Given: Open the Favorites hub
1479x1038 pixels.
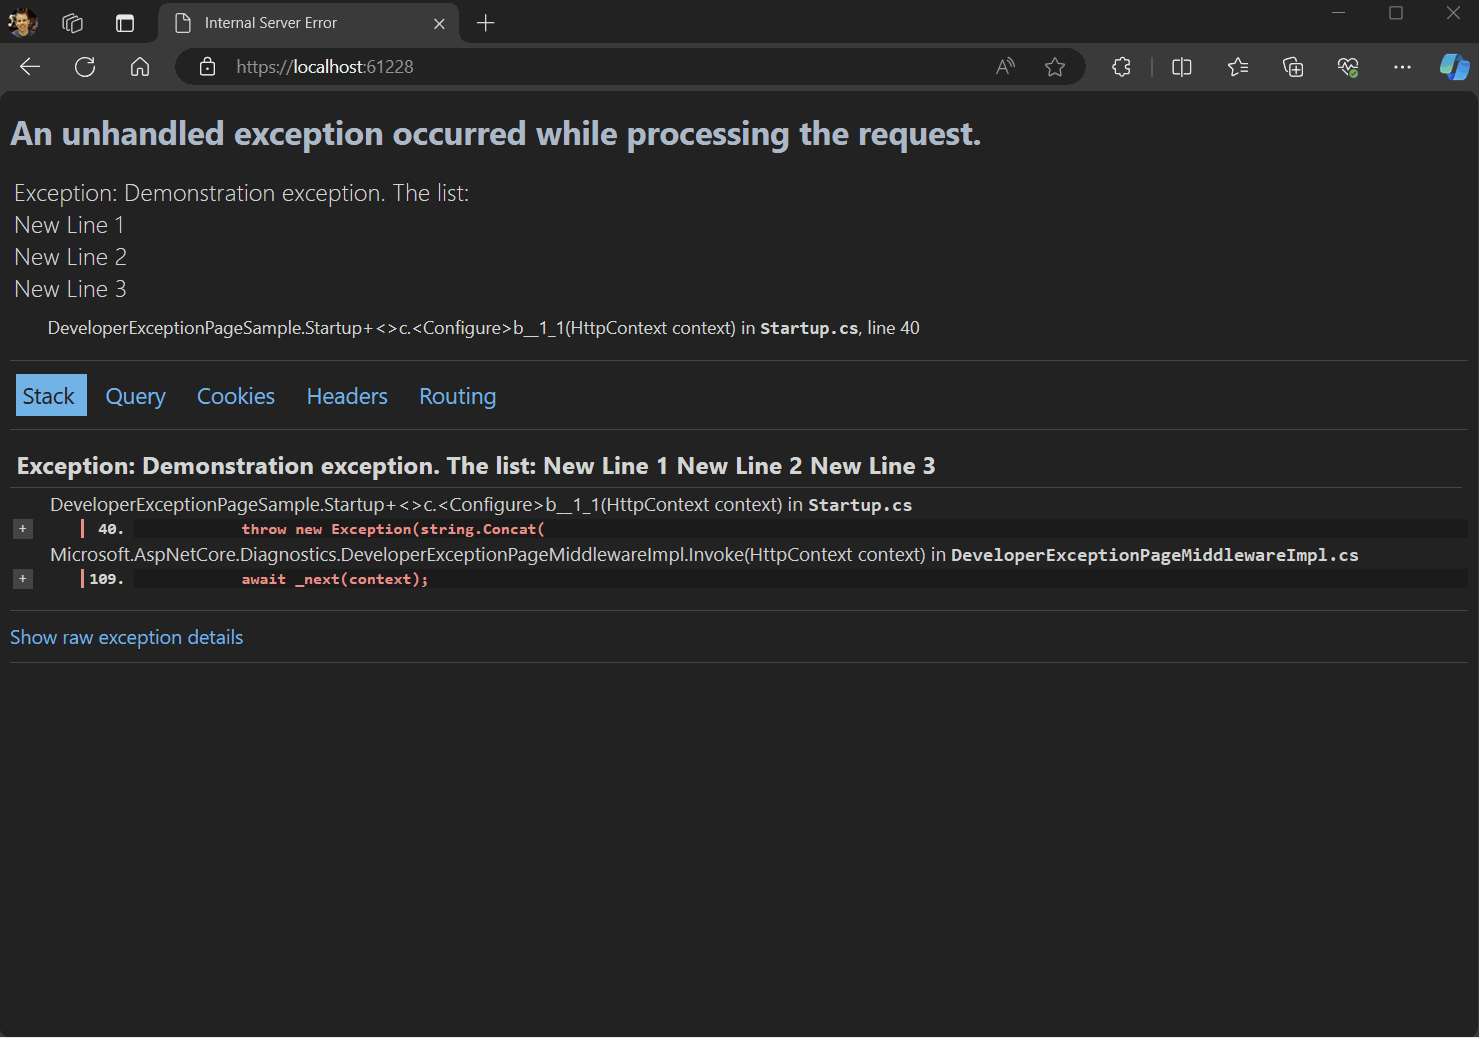Looking at the screenshot, I should point(1237,67).
